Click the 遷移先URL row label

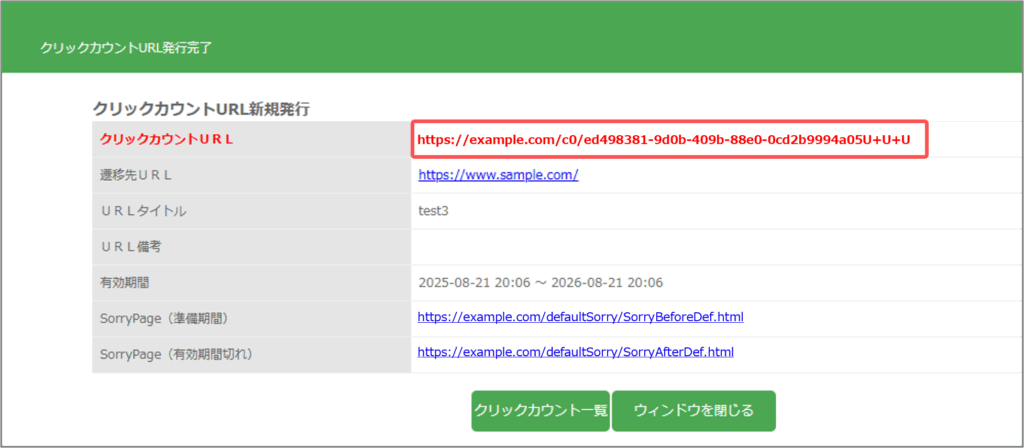pyautogui.click(x=136, y=176)
